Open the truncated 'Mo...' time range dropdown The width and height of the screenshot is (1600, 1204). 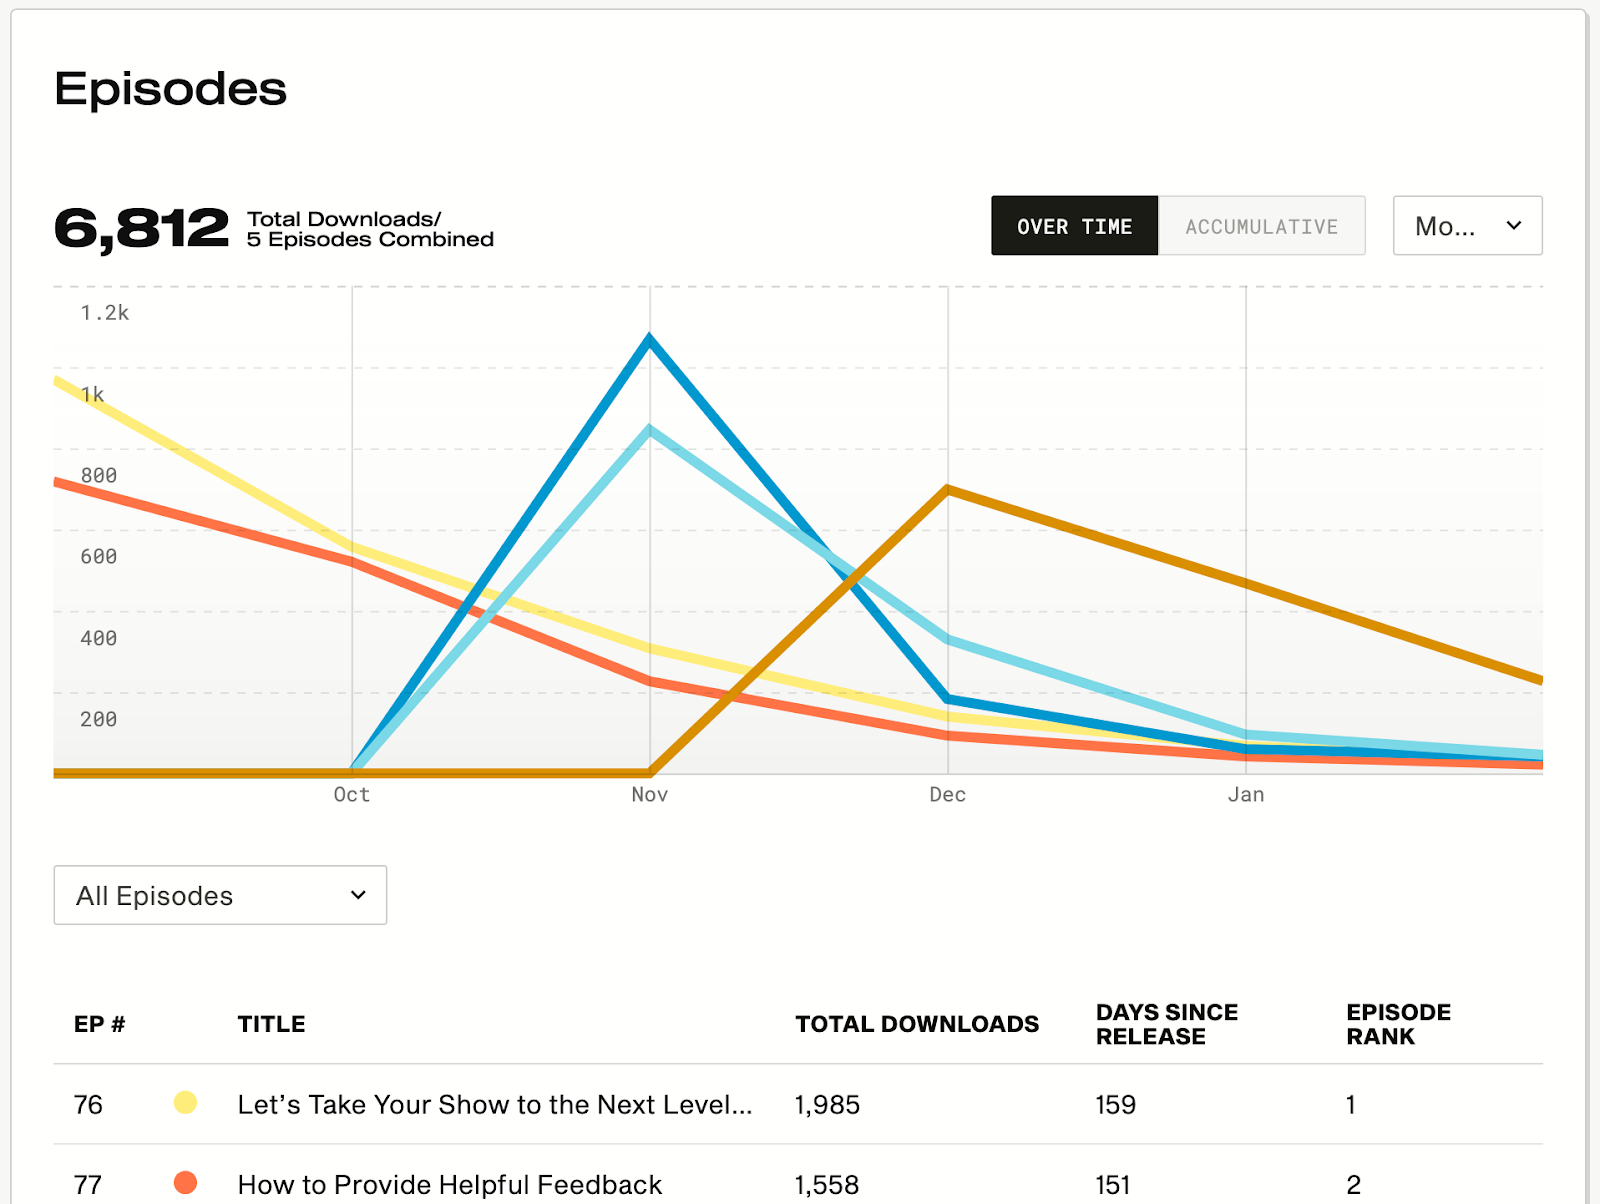pos(1467,226)
